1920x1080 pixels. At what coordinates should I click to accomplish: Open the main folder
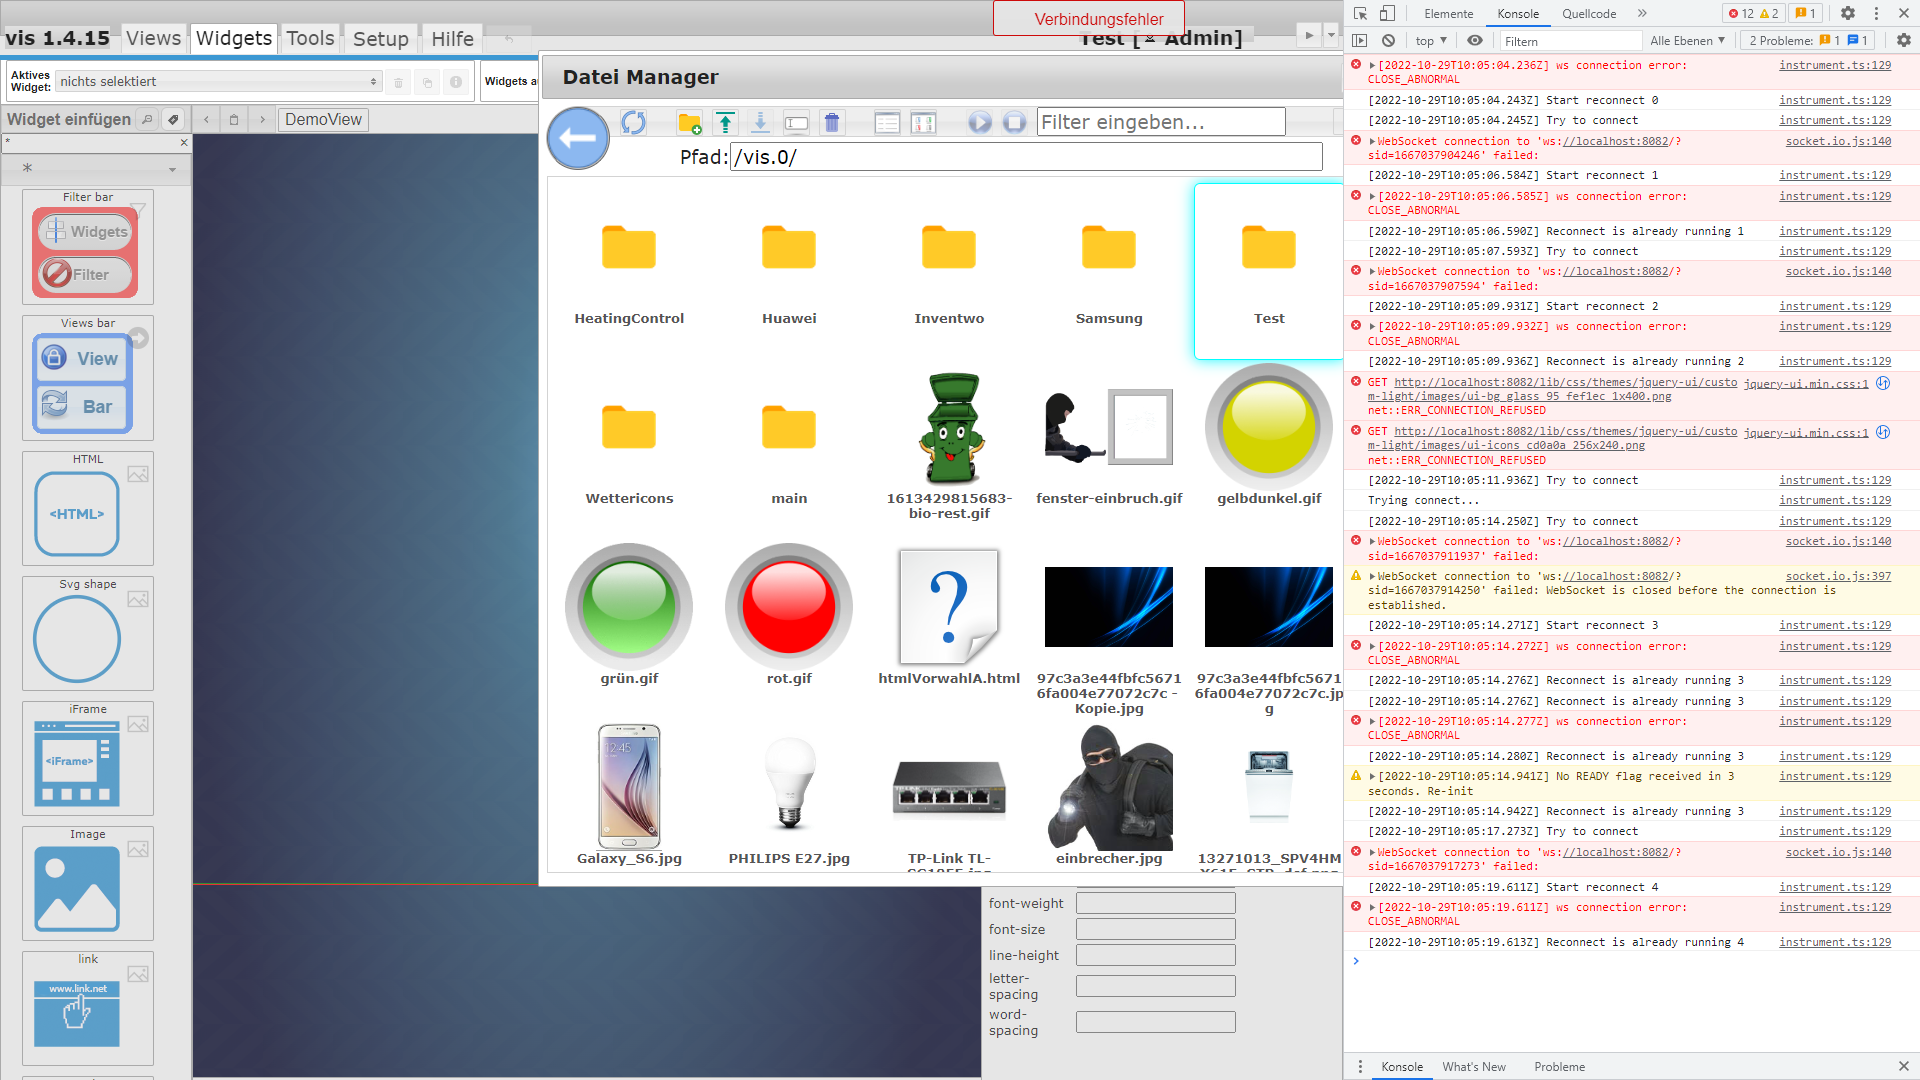789,450
